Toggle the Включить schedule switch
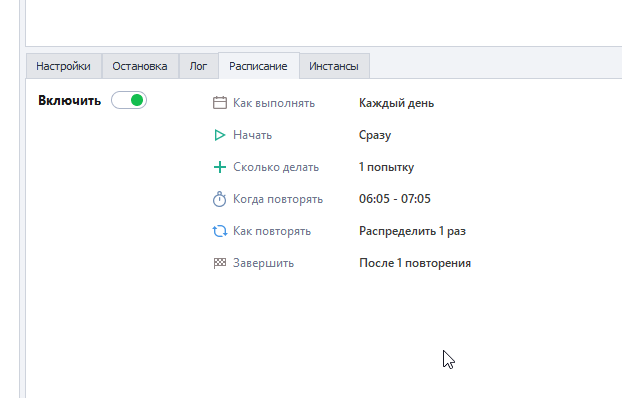Screen dimensions: 622x398 coord(129,100)
